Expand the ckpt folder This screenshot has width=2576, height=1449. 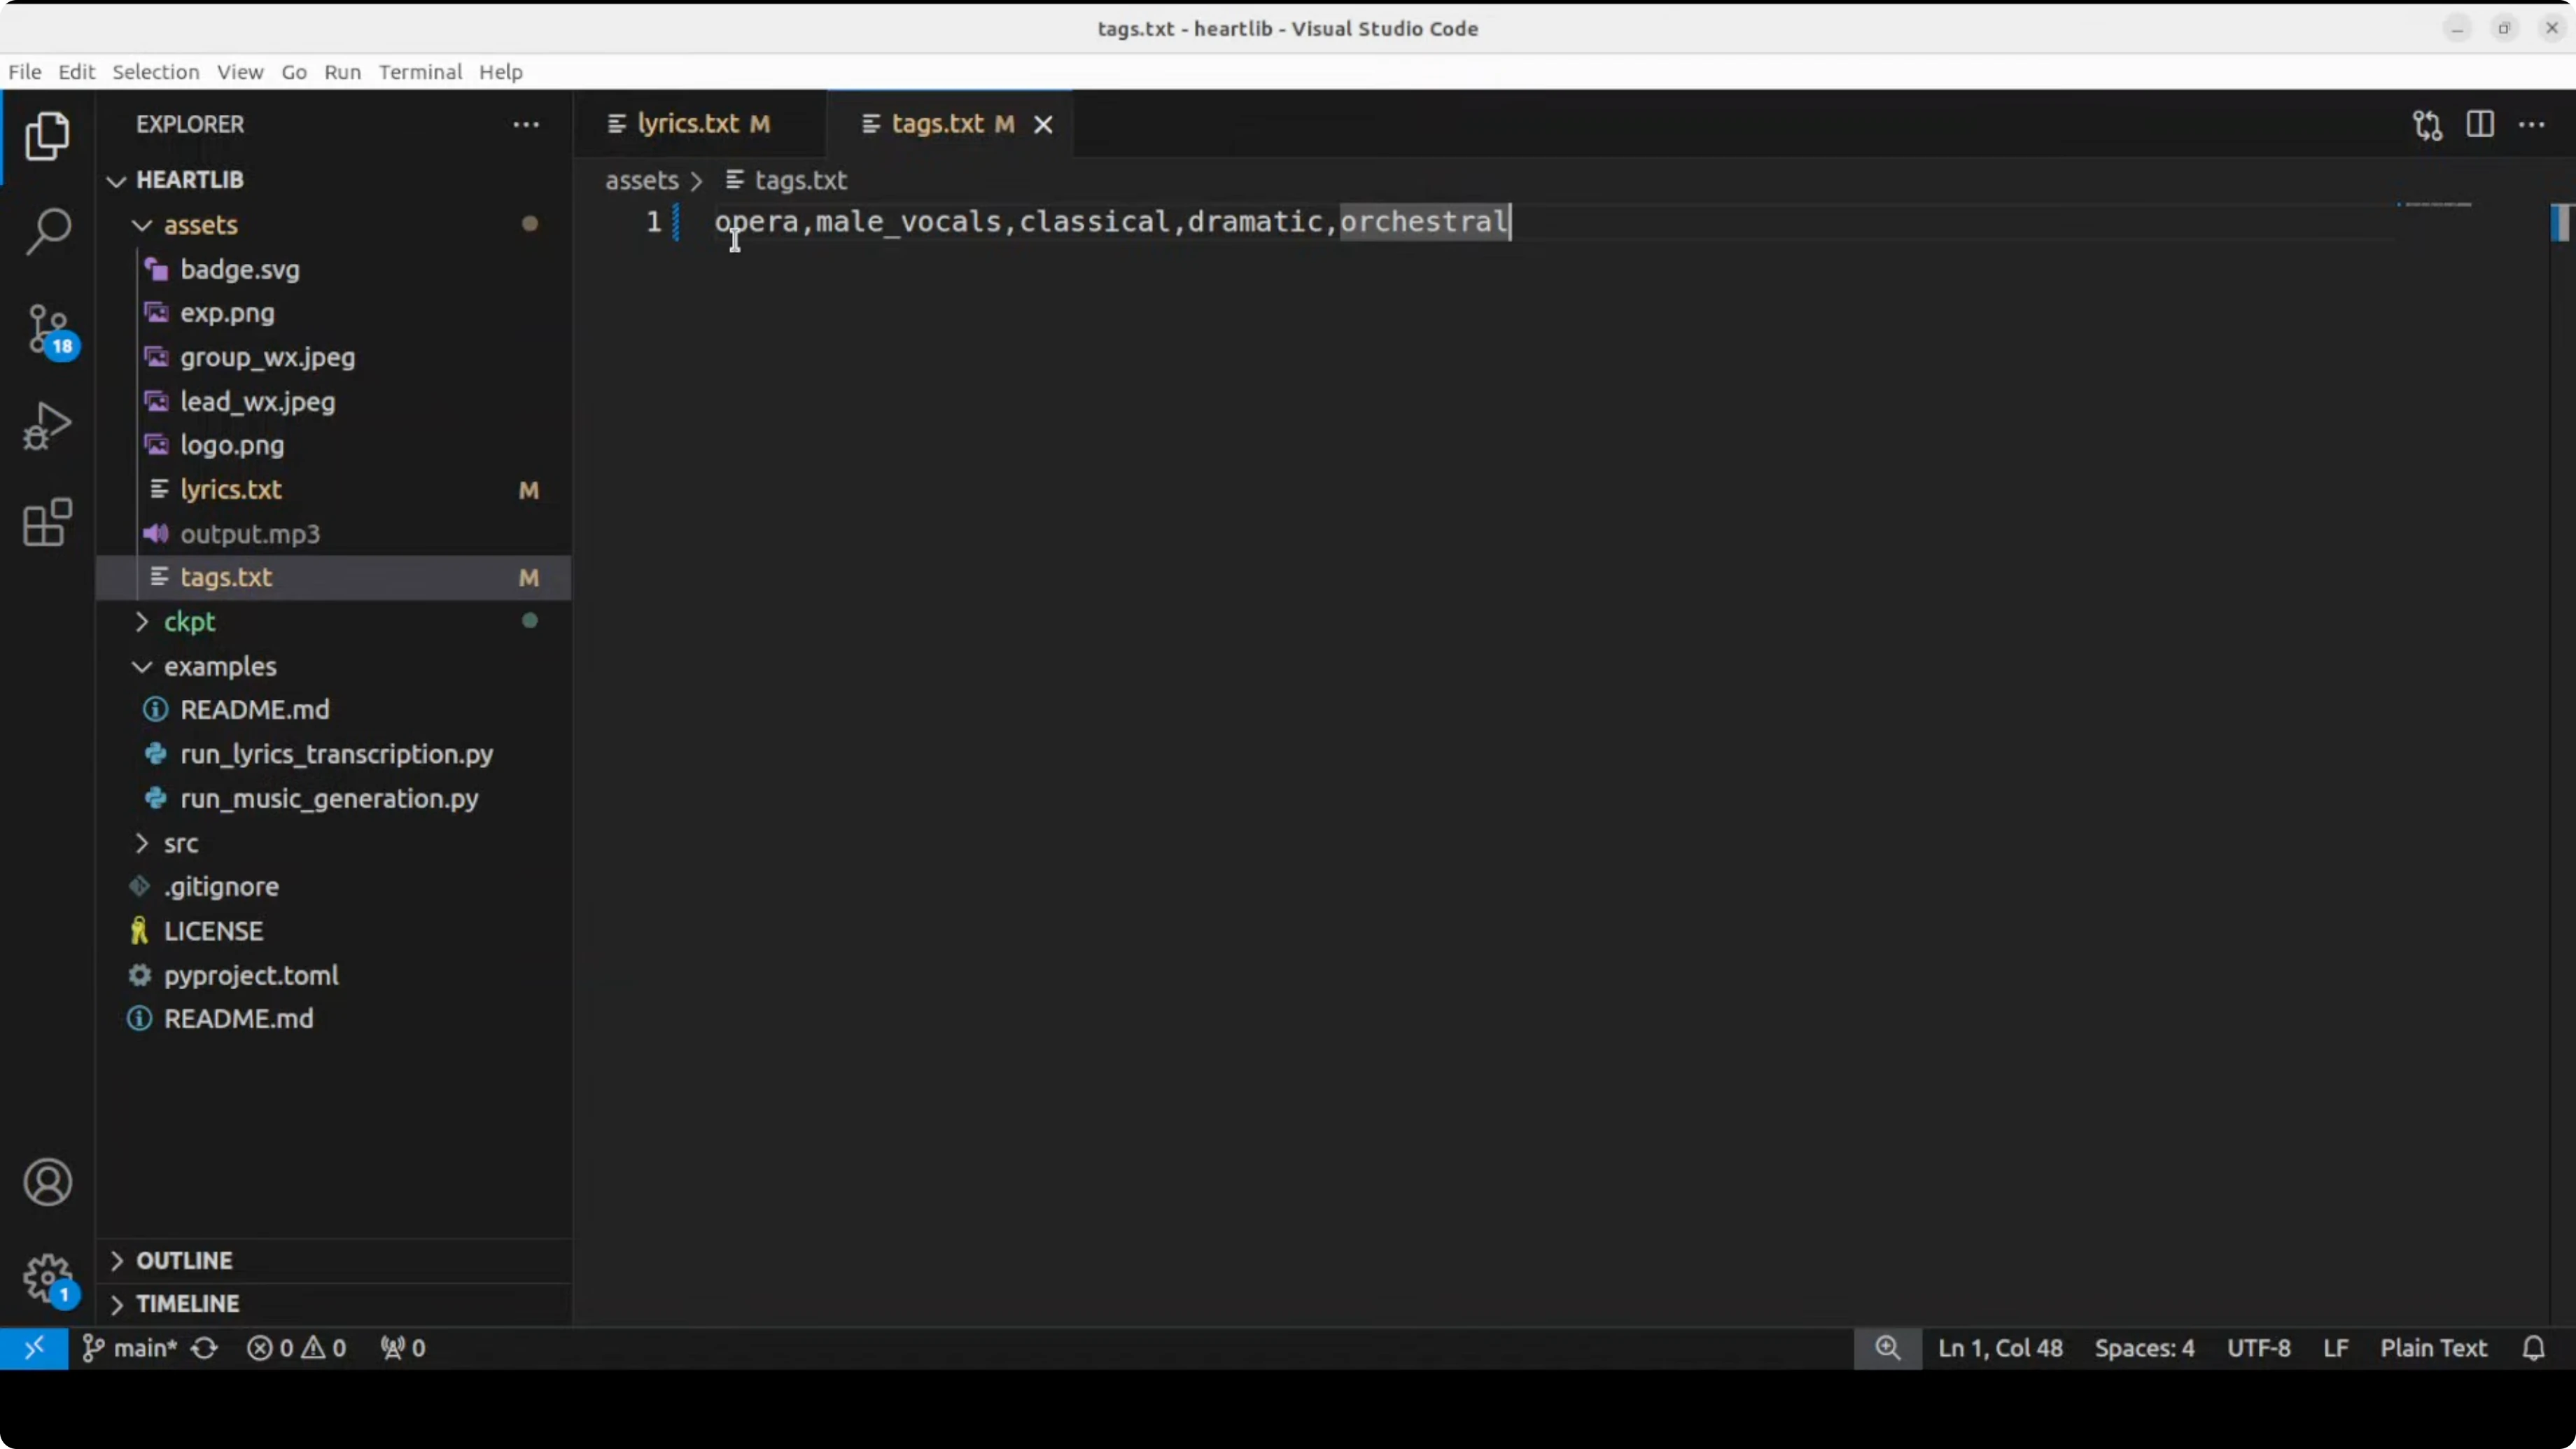189,622
